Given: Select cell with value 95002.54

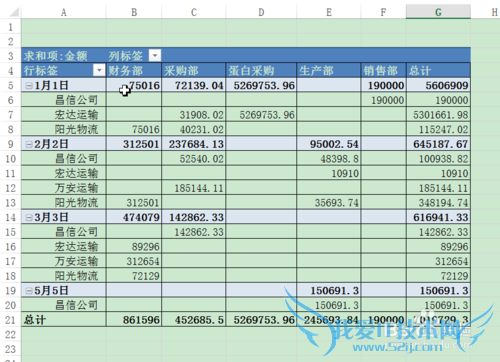Looking at the screenshot, I should 329,144.
